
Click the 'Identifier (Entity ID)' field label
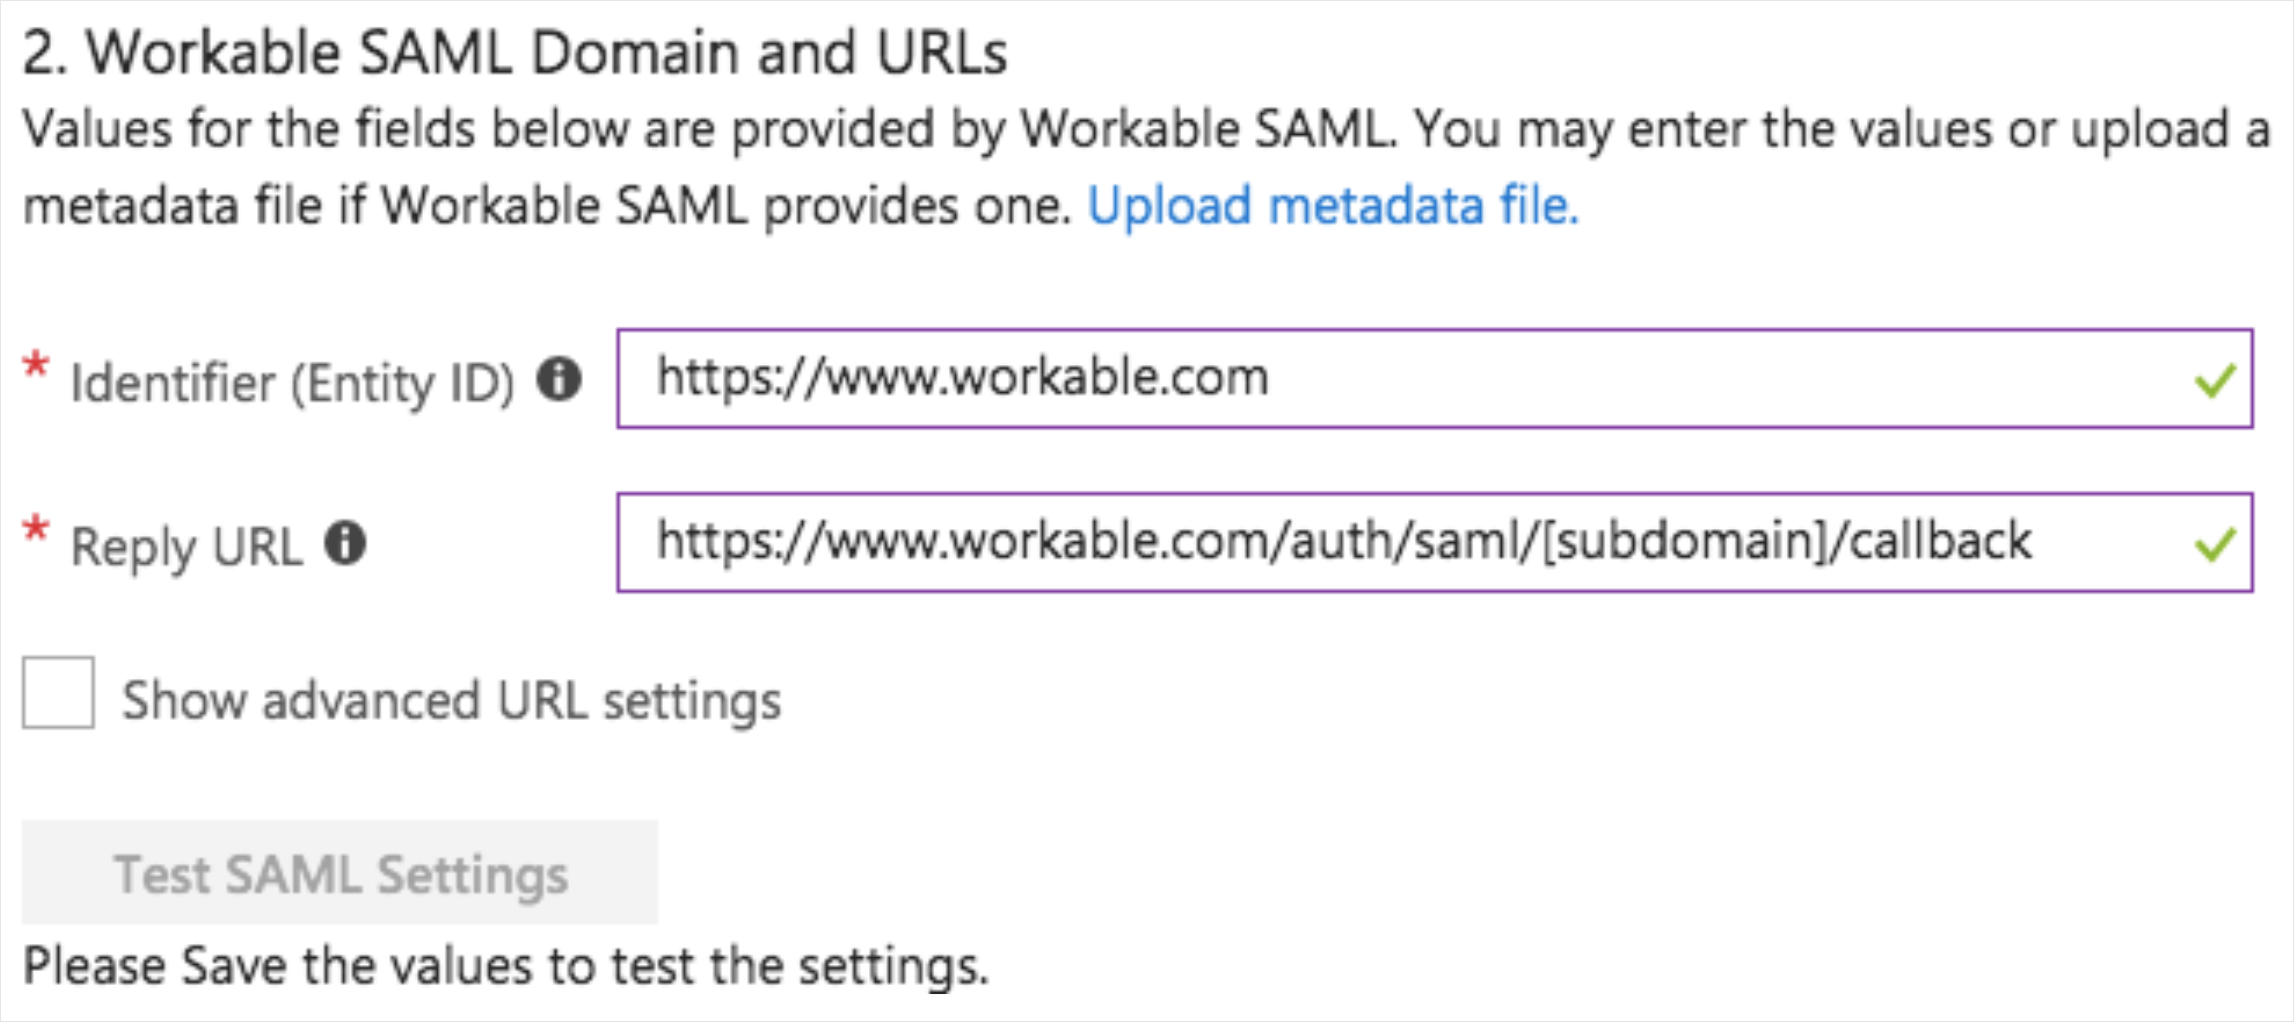tap(292, 383)
